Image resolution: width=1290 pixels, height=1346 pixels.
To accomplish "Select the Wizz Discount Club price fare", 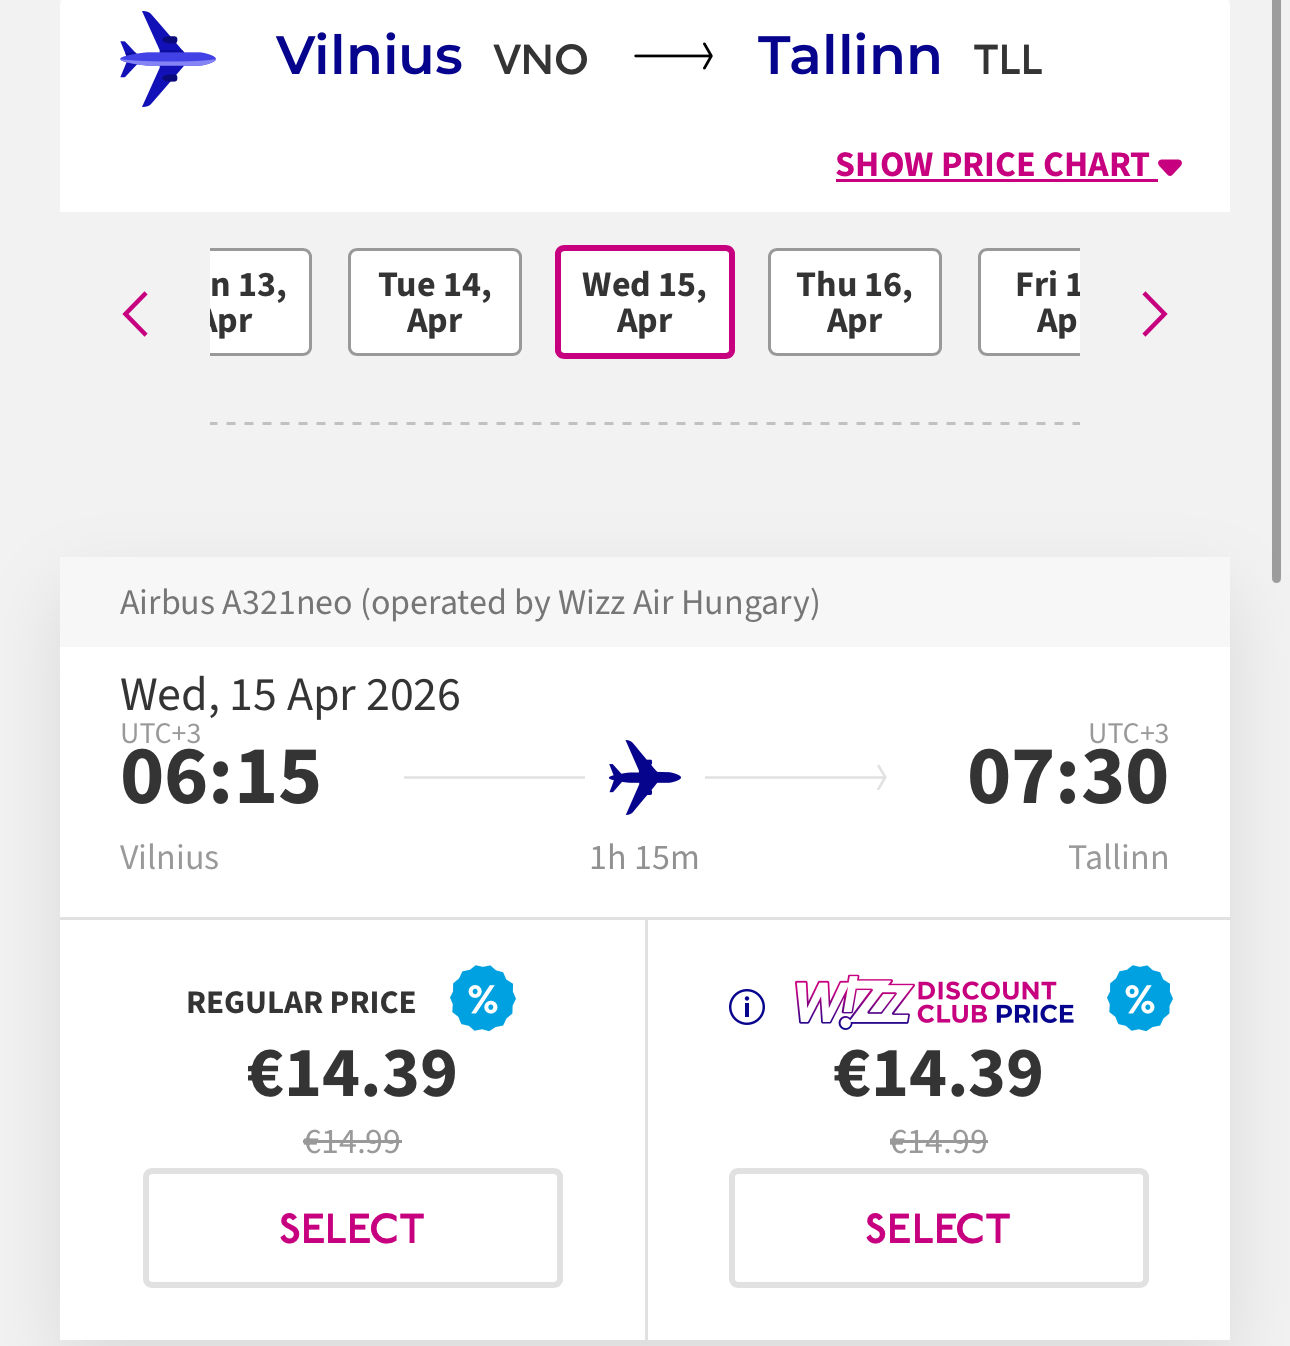I will [938, 1228].
